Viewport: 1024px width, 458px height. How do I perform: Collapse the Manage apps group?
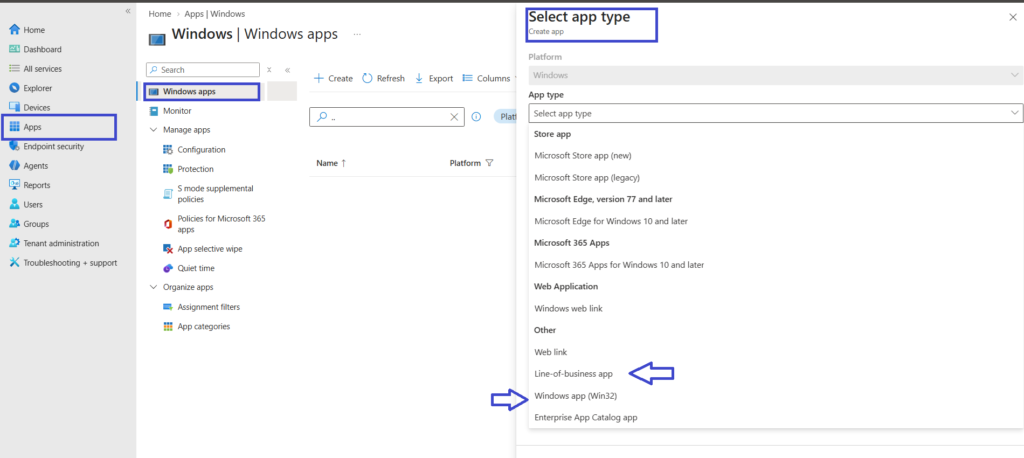click(x=153, y=130)
